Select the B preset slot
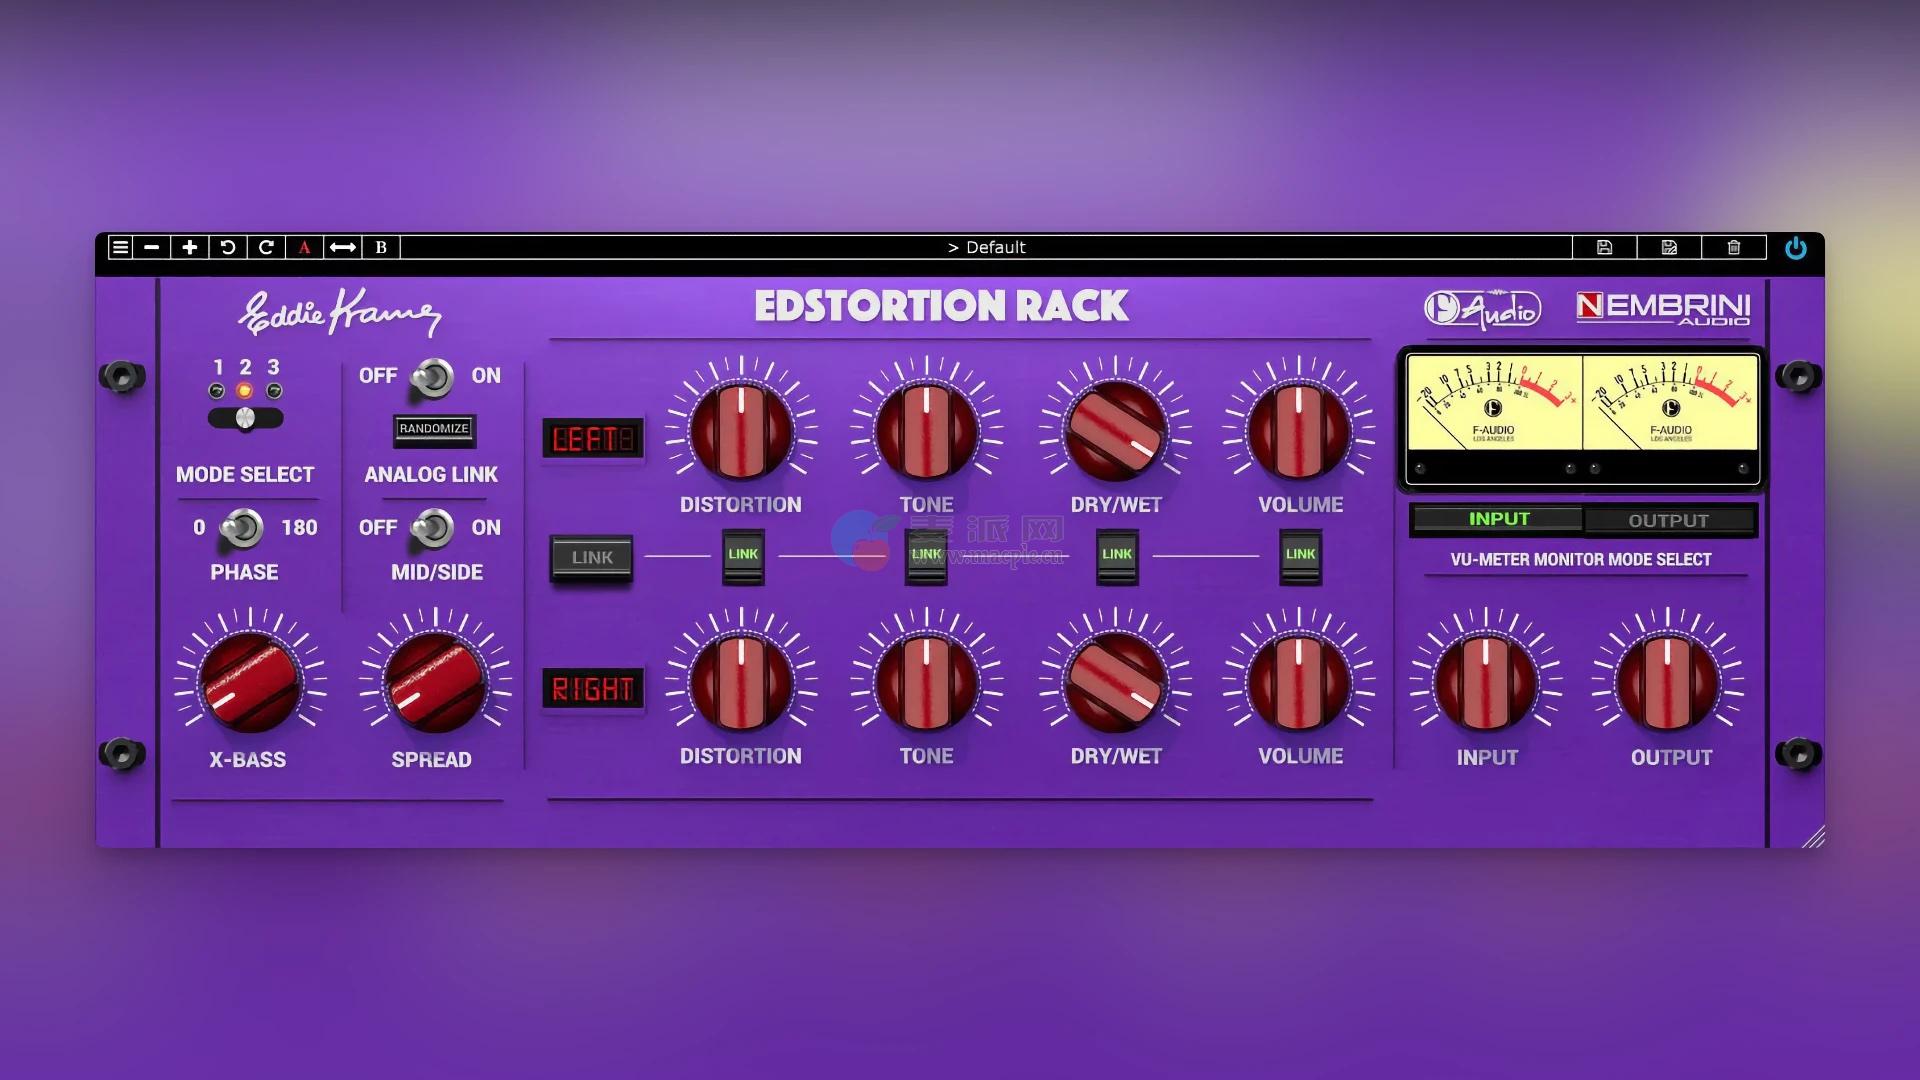The width and height of the screenshot is (1920, 1080). point(381,247)
